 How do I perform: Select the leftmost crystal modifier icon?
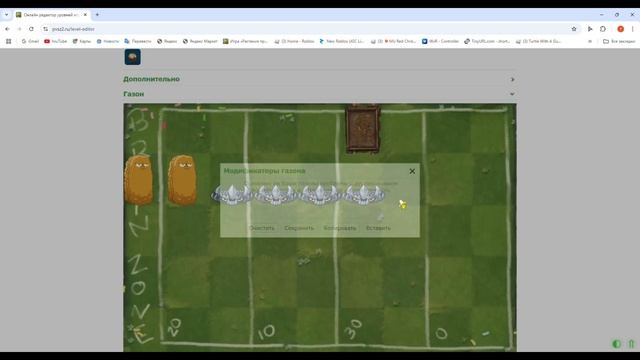click(x=232, y=194)
